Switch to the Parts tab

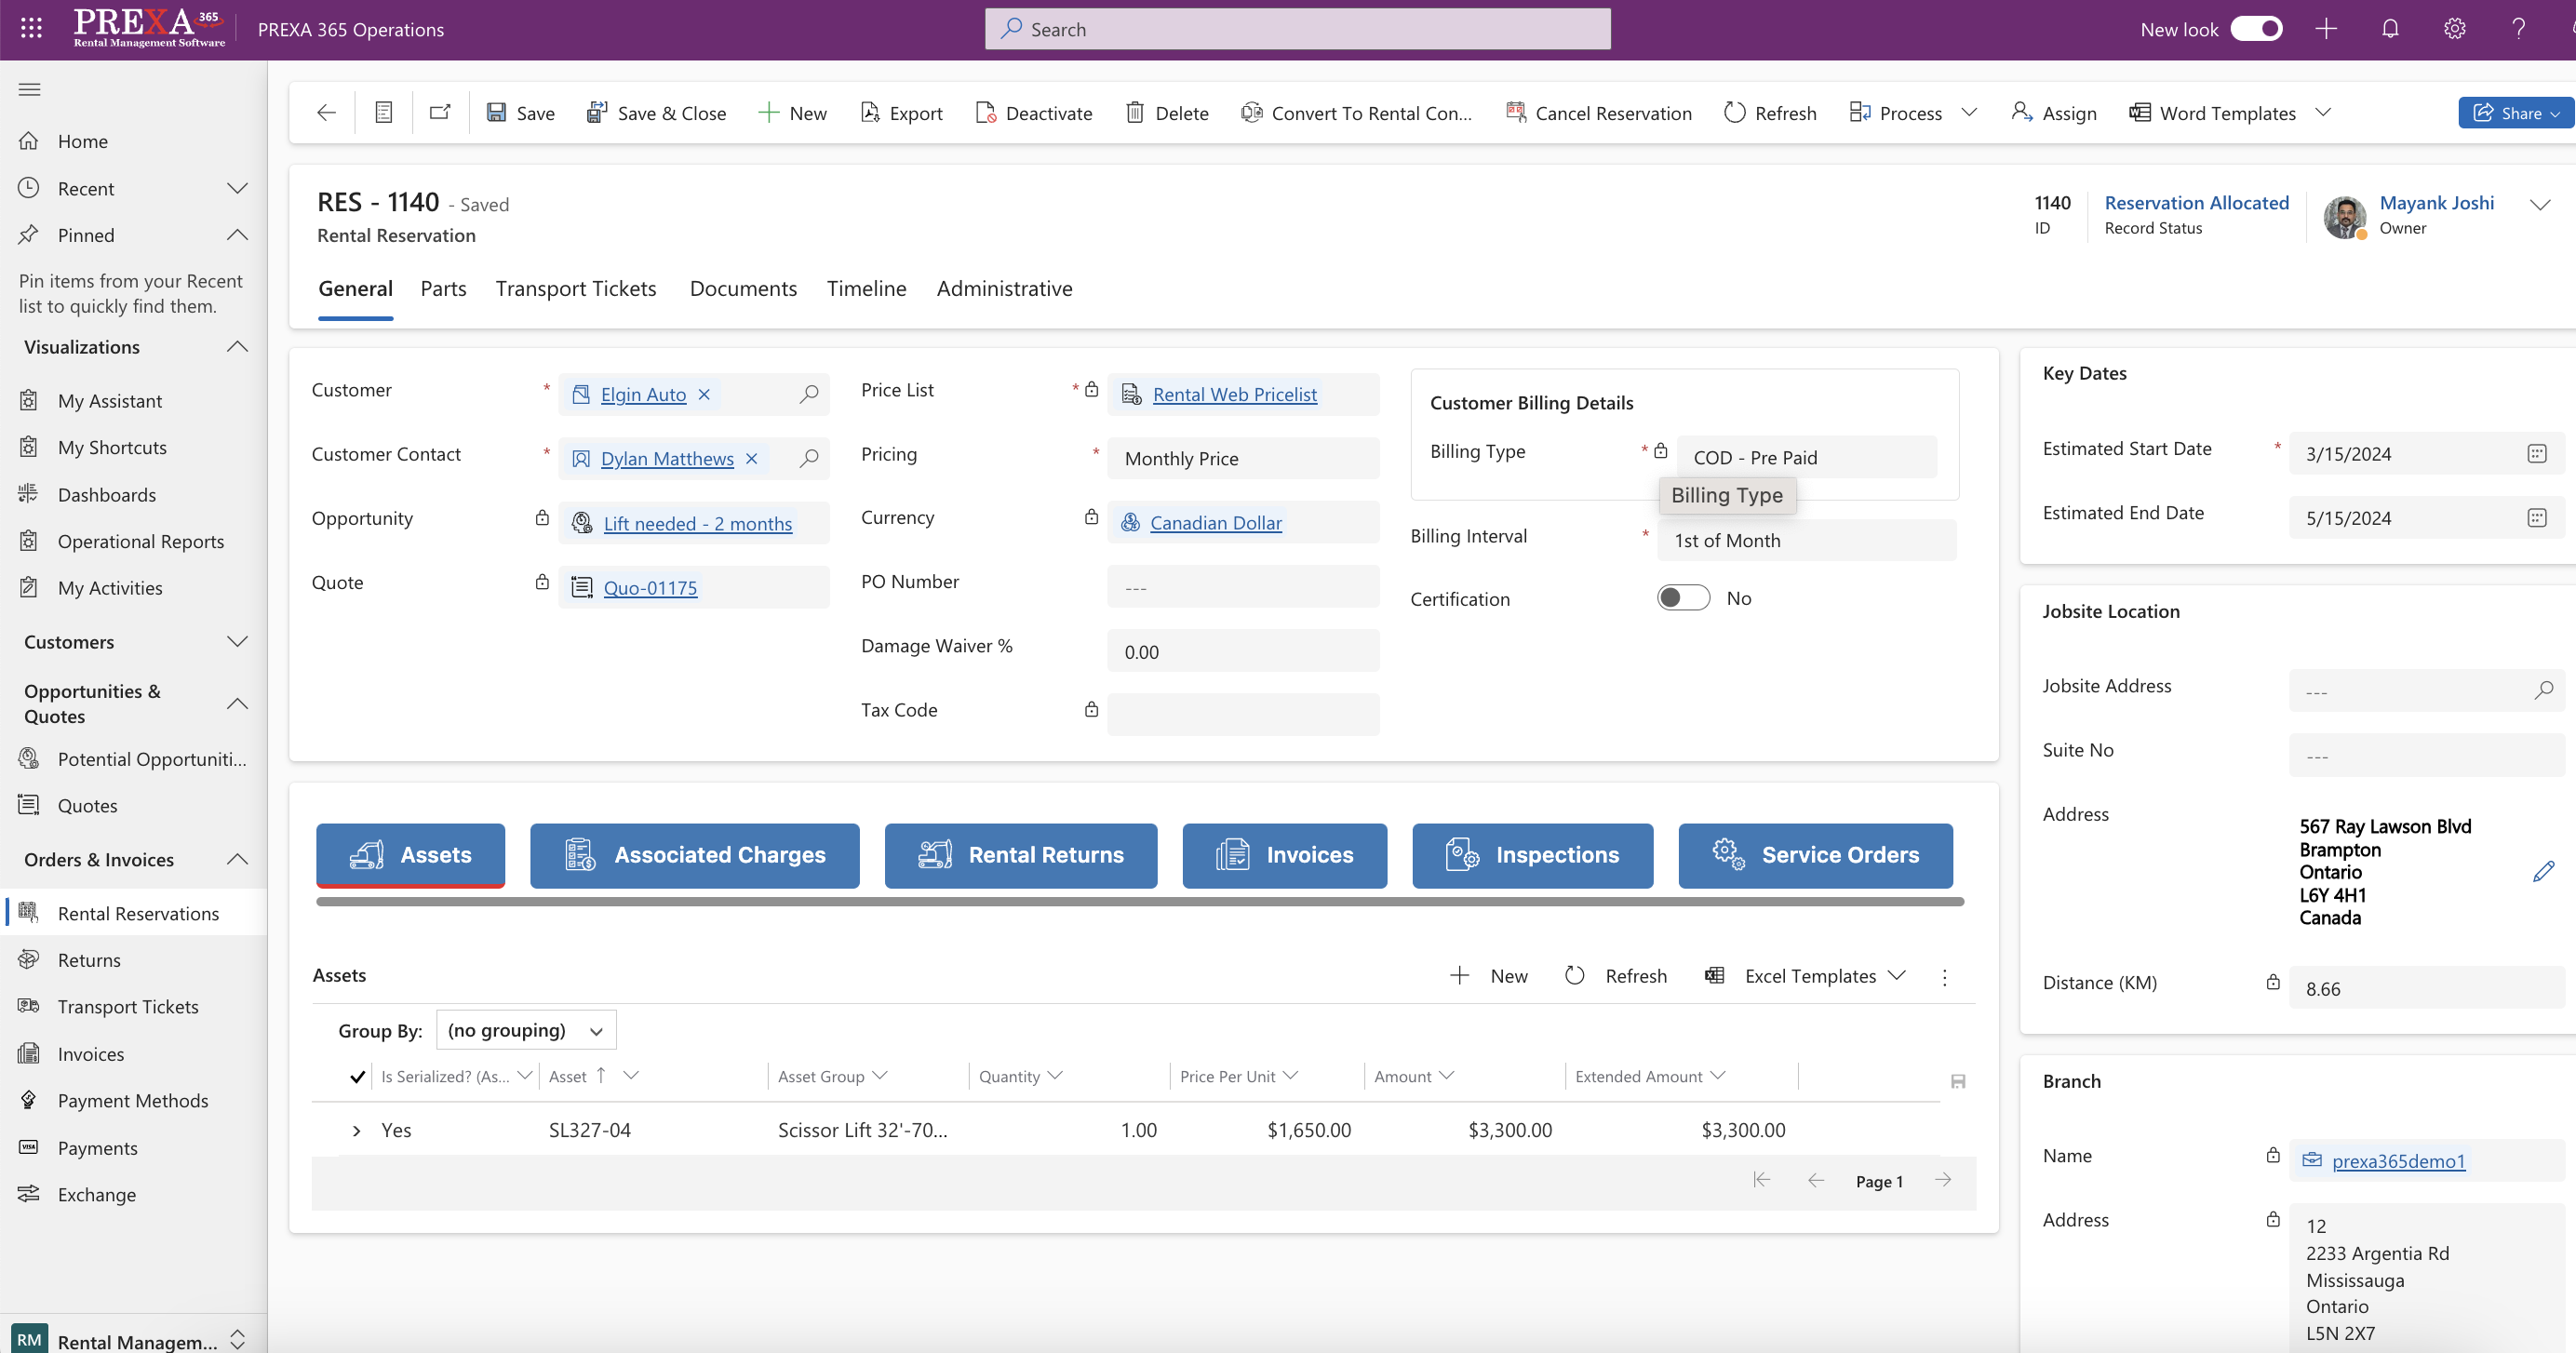coord(443,288)
